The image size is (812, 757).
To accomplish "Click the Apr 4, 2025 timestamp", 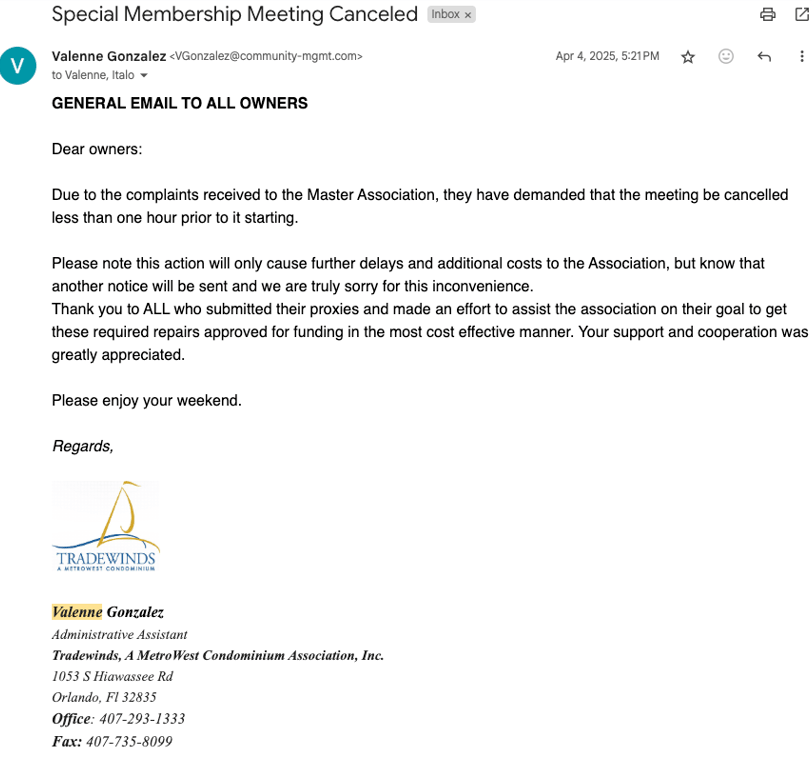I will coord(607,56).
